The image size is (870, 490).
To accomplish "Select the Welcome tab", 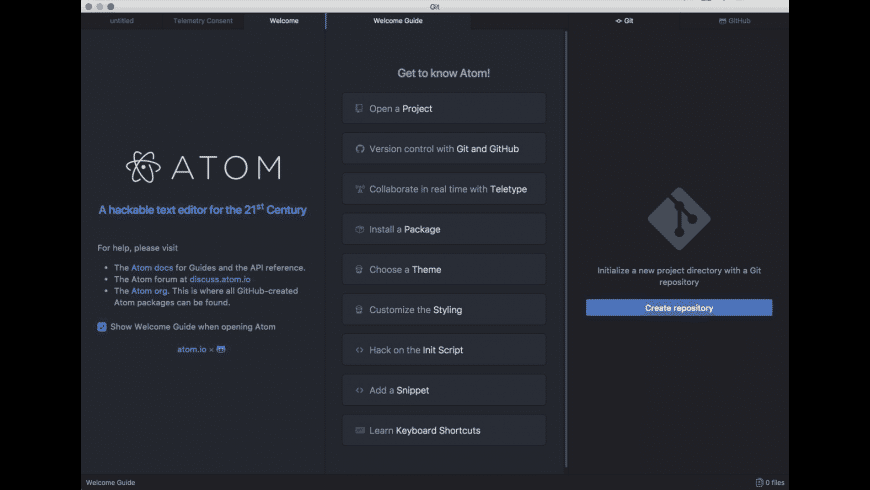I will click(x=284, y=21).
